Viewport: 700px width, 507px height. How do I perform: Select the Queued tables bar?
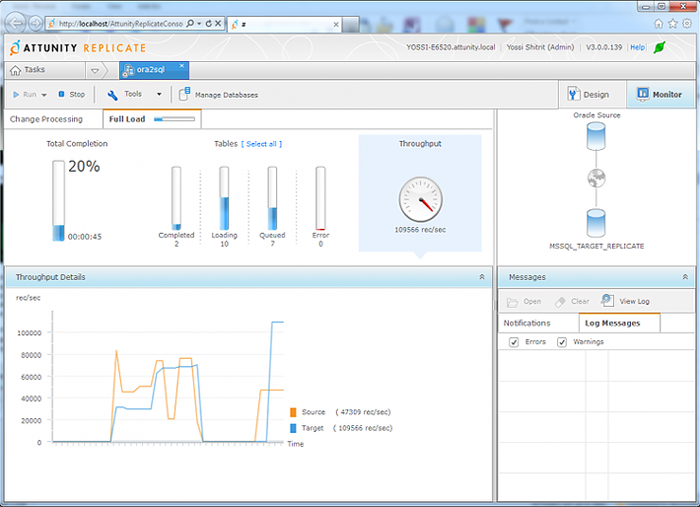tap(272, 199)
